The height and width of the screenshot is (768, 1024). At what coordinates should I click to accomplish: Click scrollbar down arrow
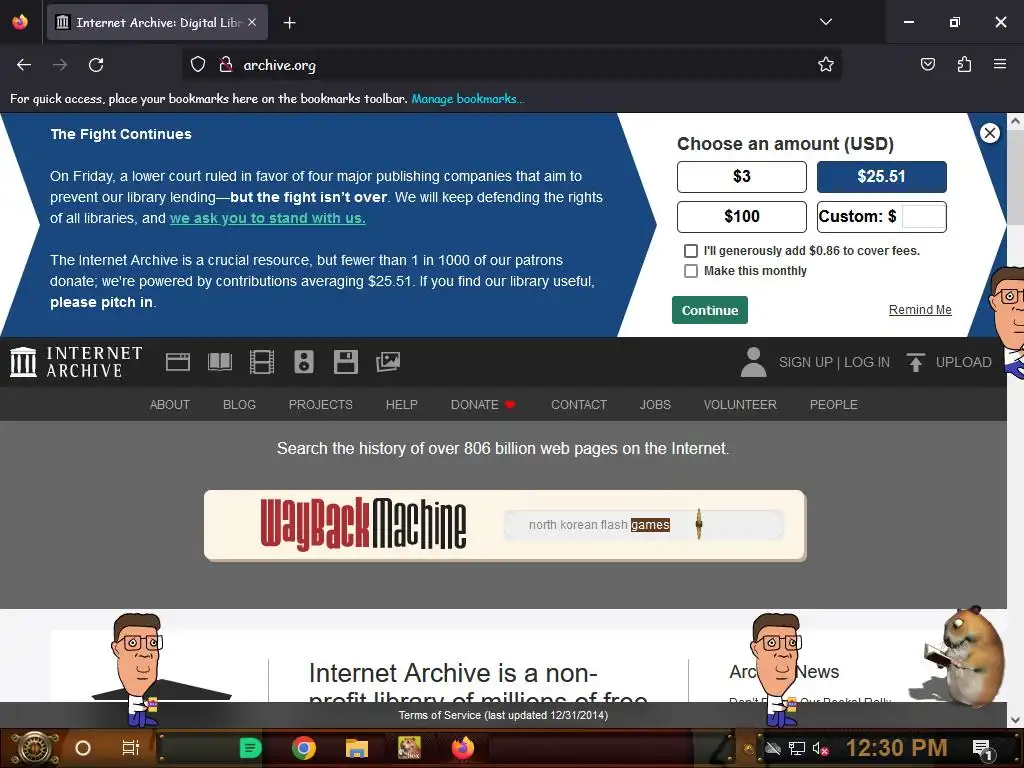[x=1015, y=720]
